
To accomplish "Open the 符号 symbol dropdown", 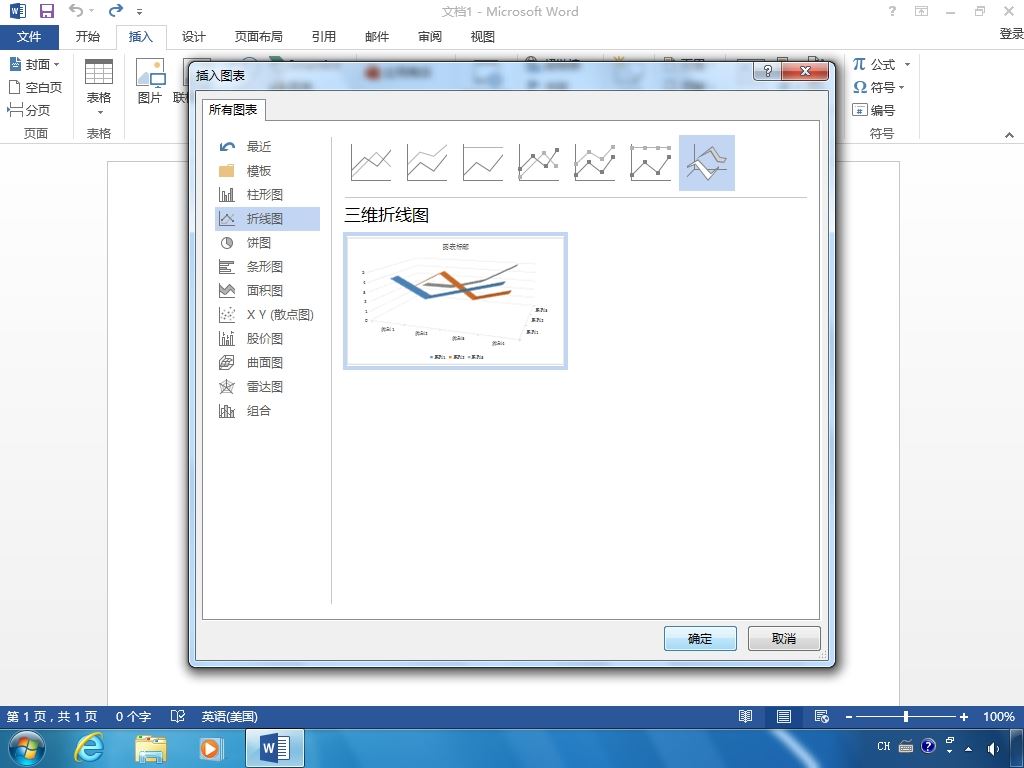I will point(879,87).
